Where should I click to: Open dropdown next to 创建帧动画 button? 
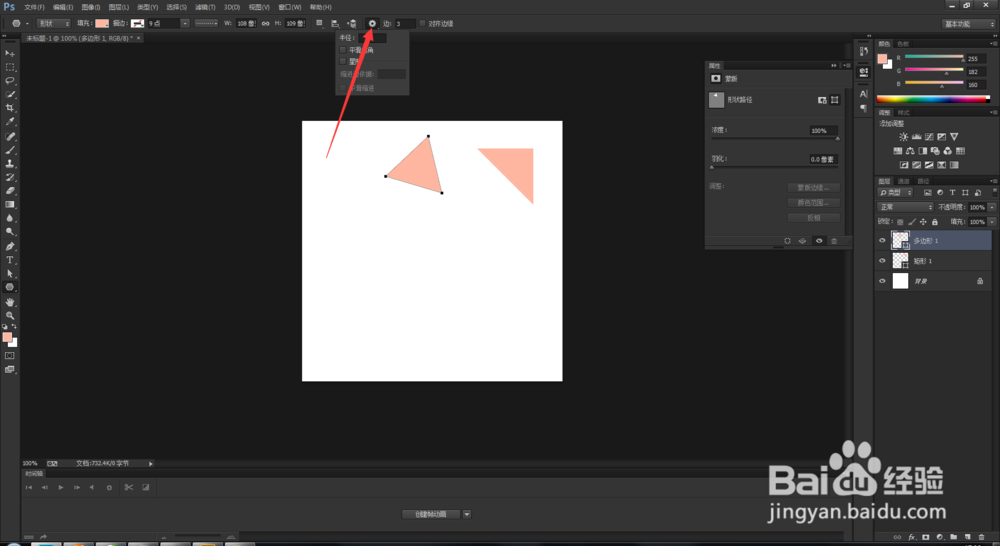pyautogui.click(x=467, y=514)
